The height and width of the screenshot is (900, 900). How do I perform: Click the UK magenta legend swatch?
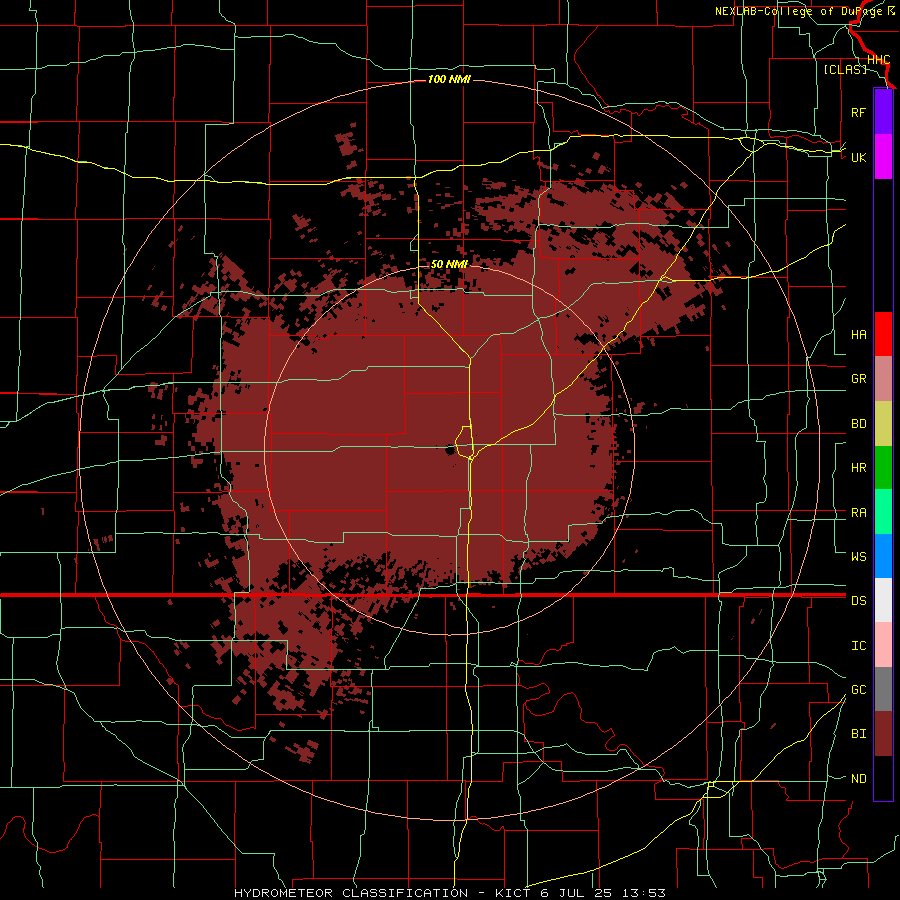point(883,157)
